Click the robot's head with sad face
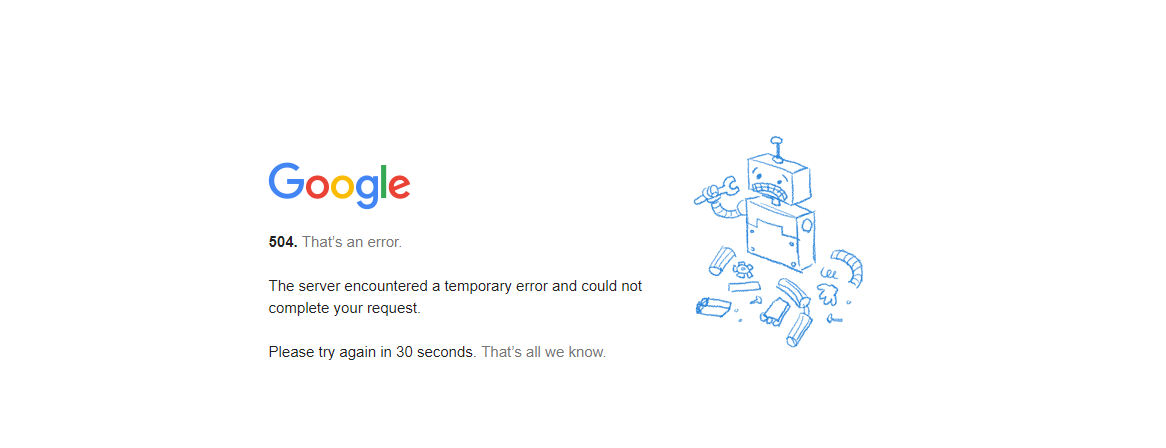This screenshot has height=448, width=1166. pos(778,179)
